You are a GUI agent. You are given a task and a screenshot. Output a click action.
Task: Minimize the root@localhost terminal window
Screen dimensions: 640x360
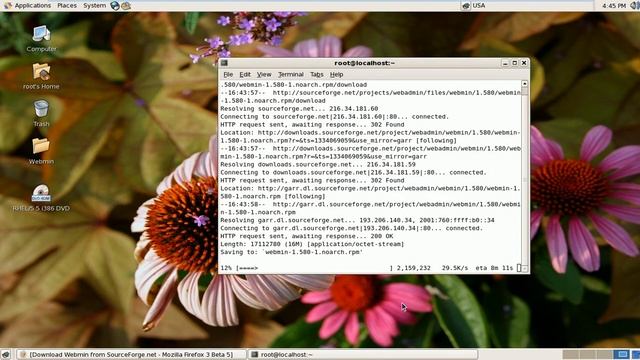pos(505,63)
